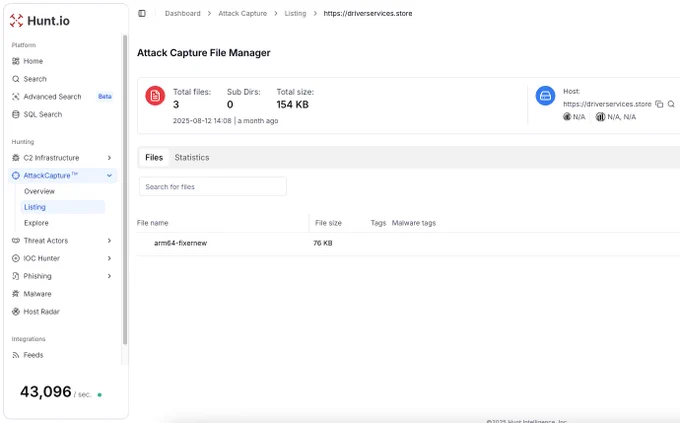The height and width of the screenshot is (423, 680).
Task: Click the 76 KB file size cell
Action: click(x=323, y=243)
